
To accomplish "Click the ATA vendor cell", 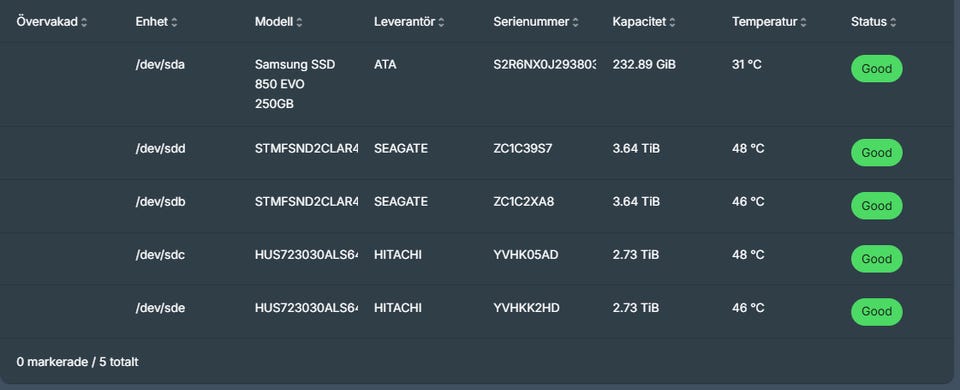I will coord(385,64).
